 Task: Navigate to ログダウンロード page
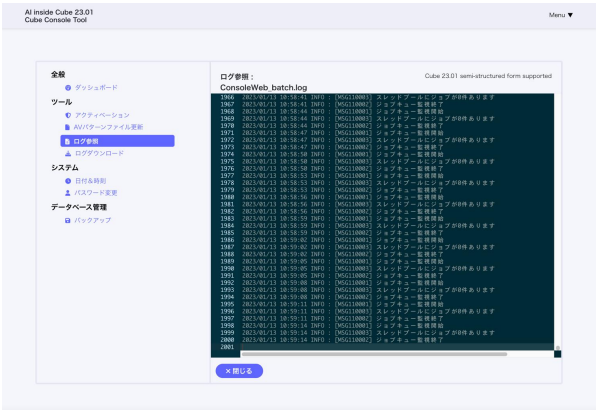[99, 154]
